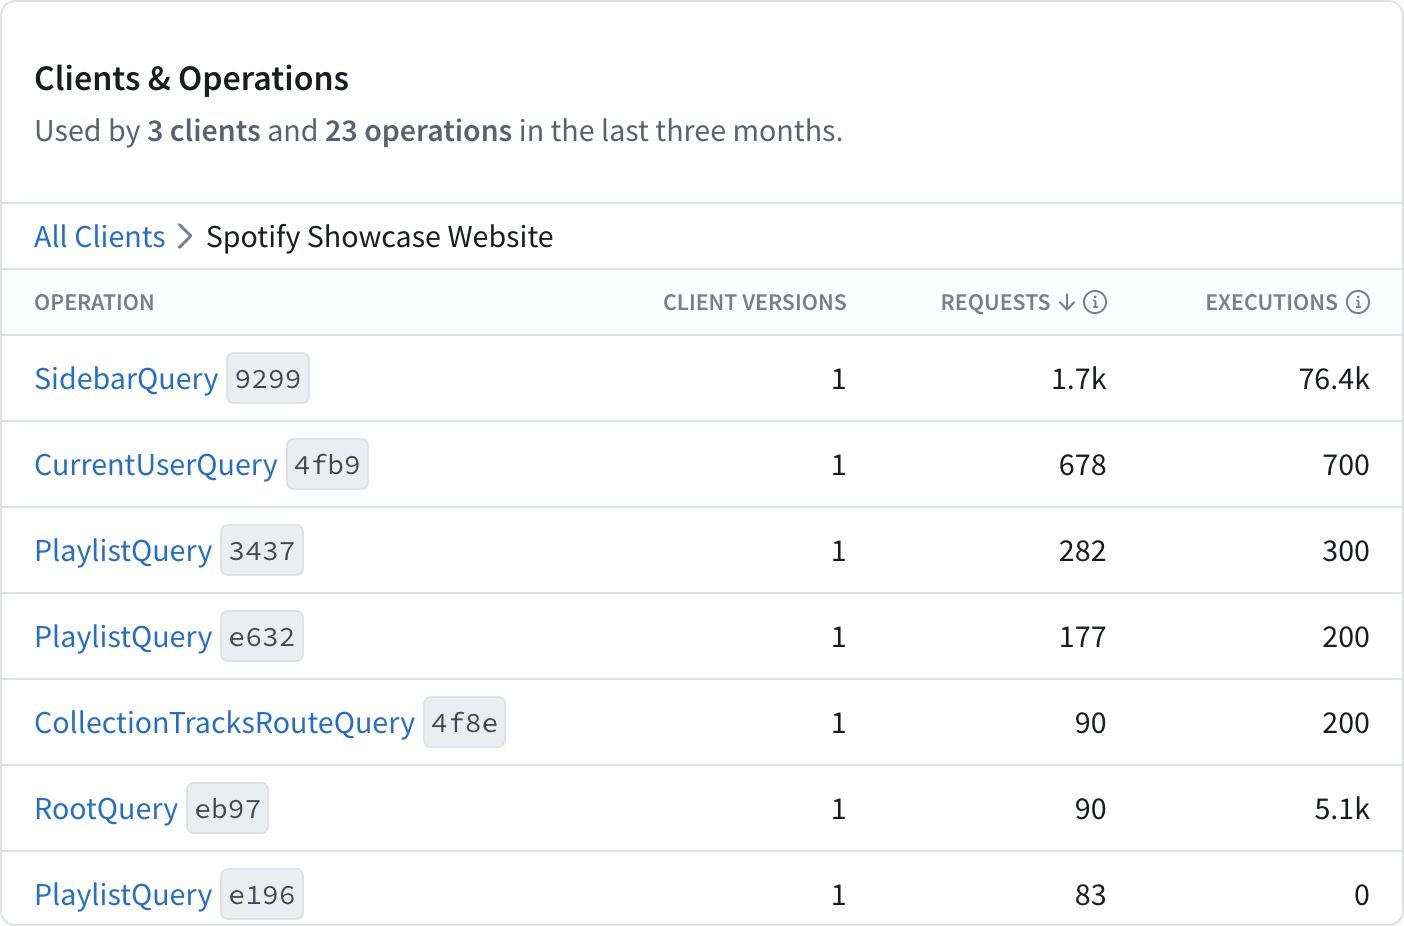Select the 4f8e badge beside CollectionTracksRouteQuery
1404x926 pixels.
click(x=464, y=722)
